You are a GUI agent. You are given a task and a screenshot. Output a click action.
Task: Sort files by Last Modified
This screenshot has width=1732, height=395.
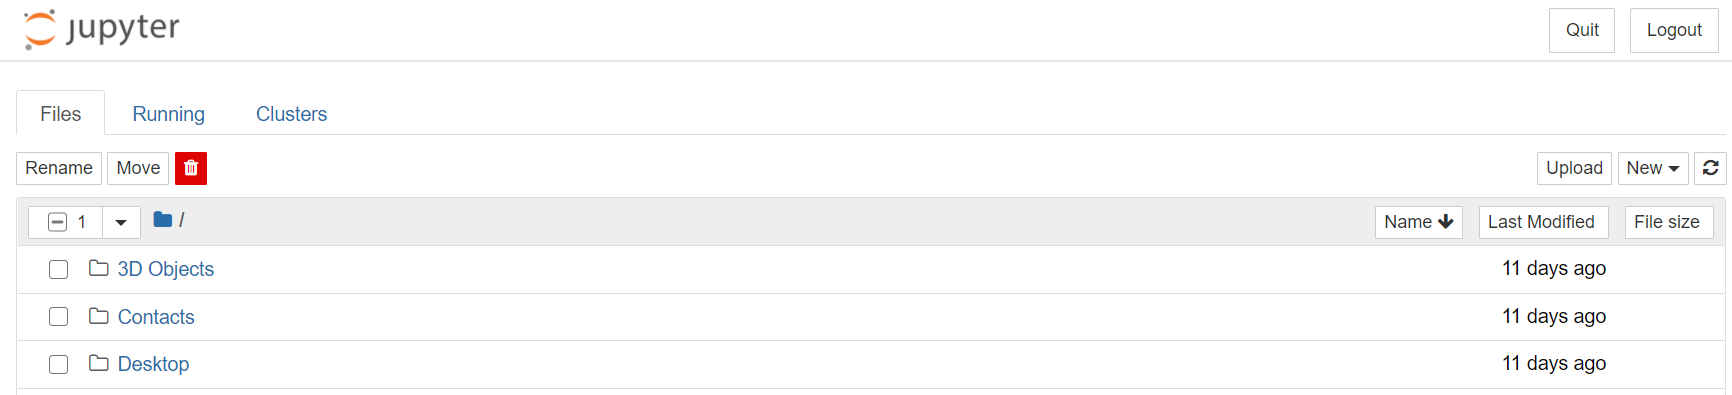click(1543, 222)
